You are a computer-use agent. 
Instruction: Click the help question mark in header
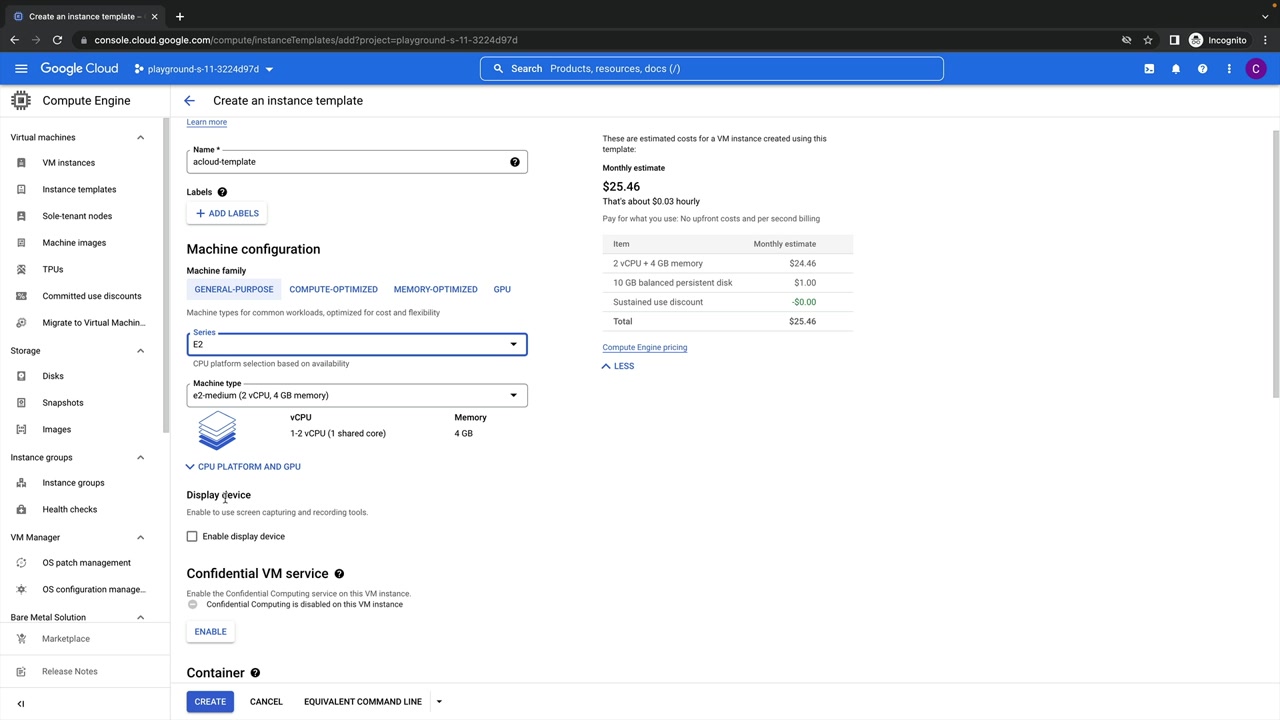(1202, 69)
